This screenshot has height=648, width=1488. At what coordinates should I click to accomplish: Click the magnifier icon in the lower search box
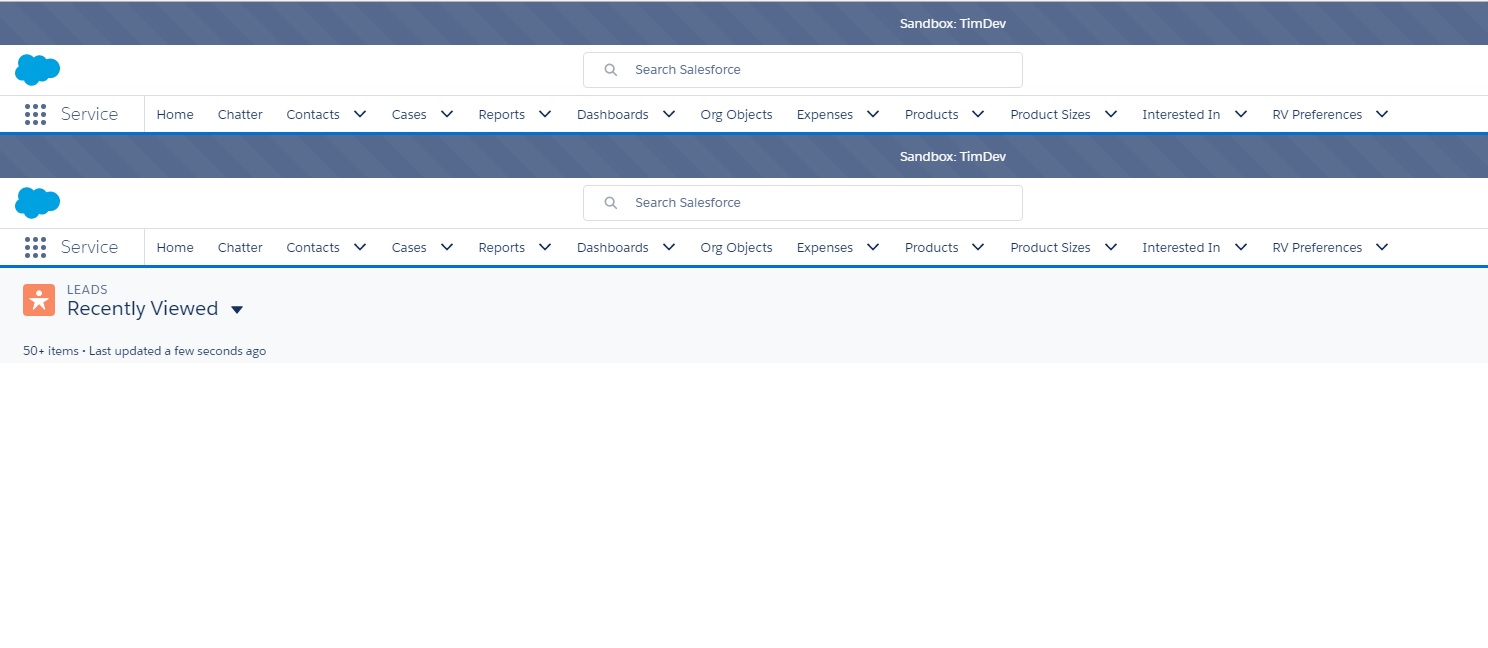(611, 203)
